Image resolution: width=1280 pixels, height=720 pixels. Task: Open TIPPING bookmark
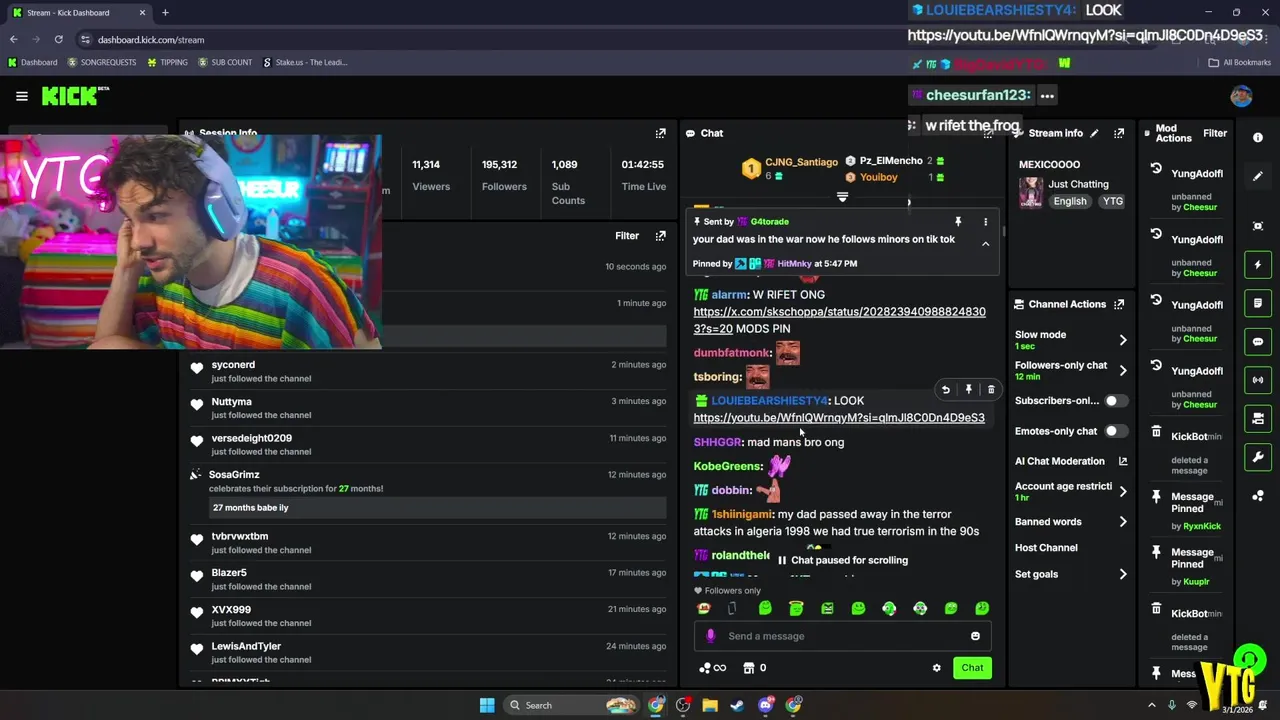(x=167, y=62)
